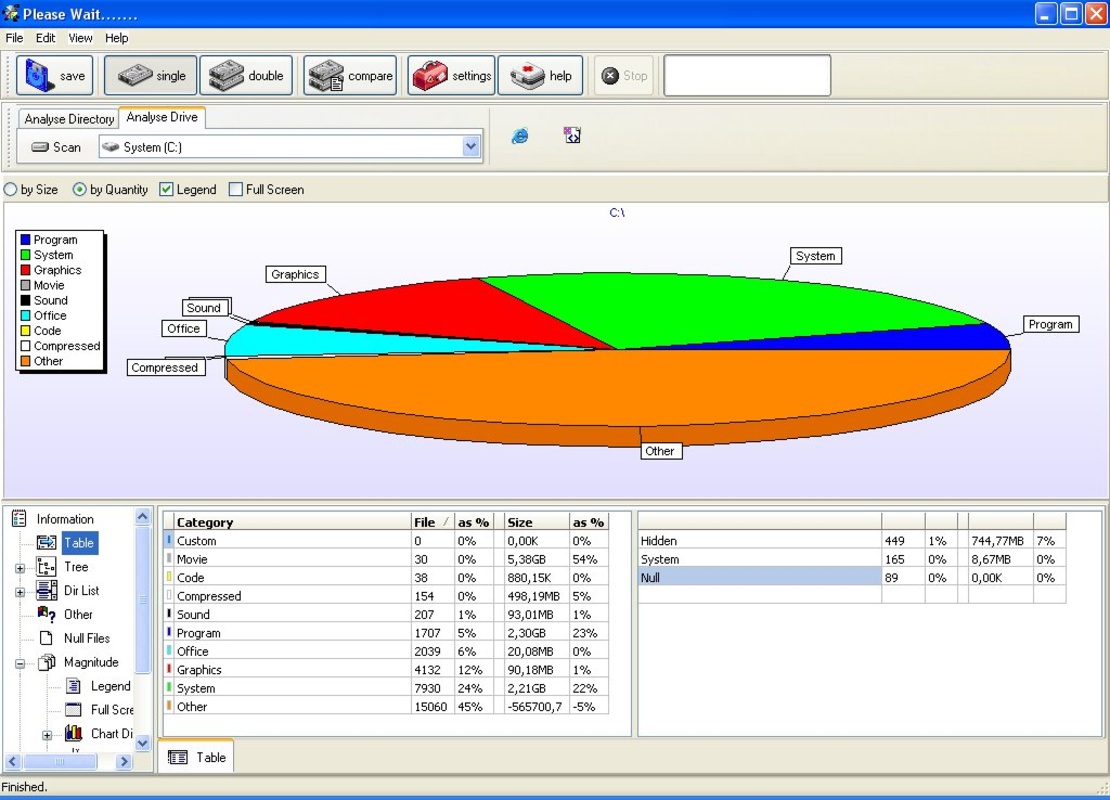The image size is (1110, 800).
Task: Open the View menu
Action: [80, 38]
